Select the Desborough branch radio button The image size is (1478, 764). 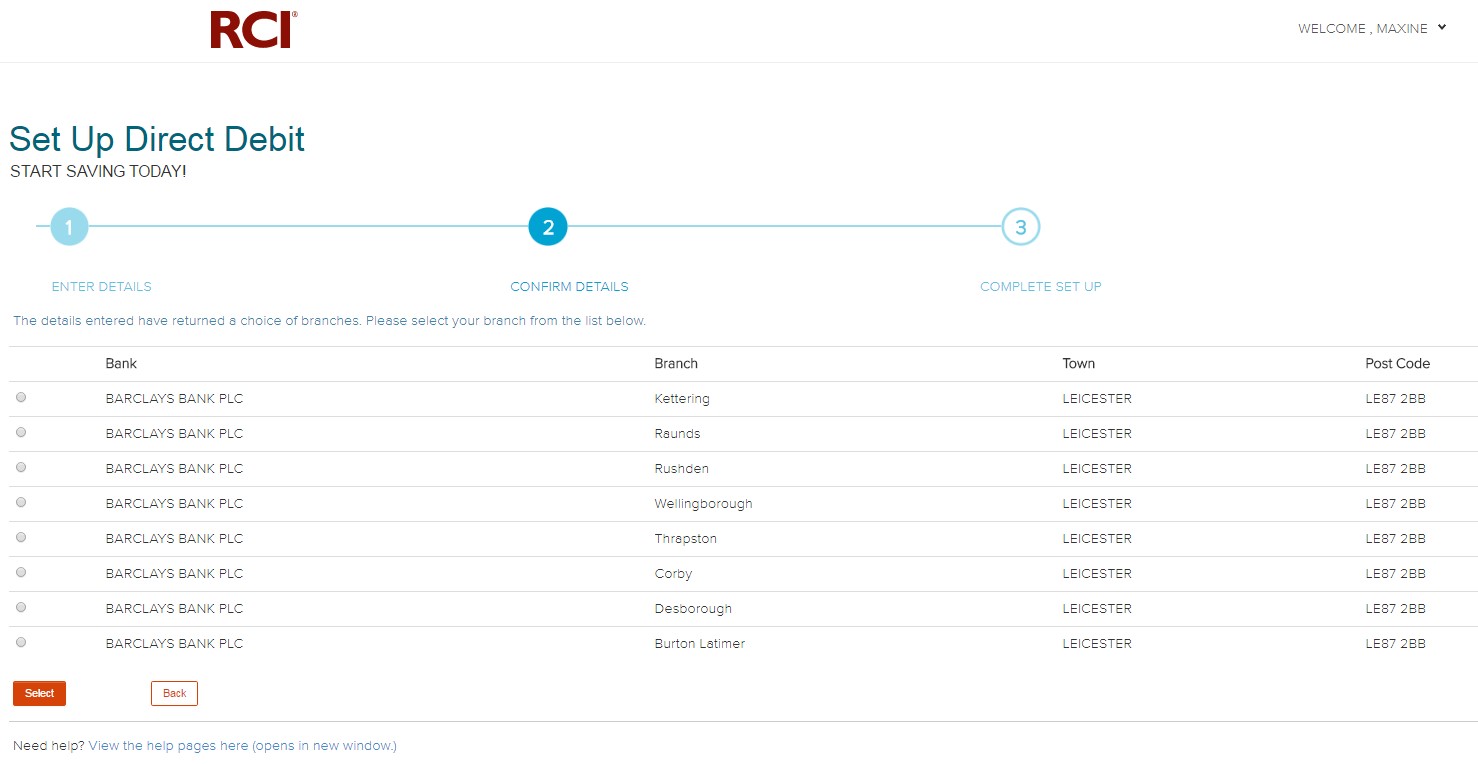coord(21,608)
